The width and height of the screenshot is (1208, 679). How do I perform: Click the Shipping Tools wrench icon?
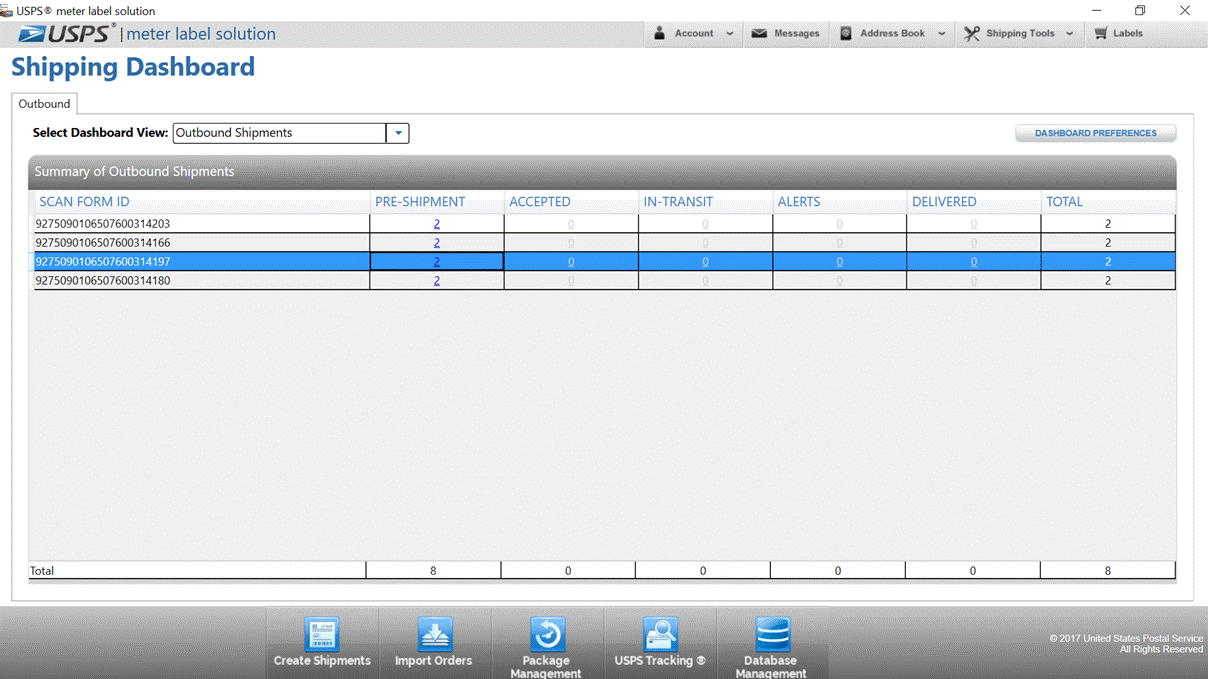971,33
